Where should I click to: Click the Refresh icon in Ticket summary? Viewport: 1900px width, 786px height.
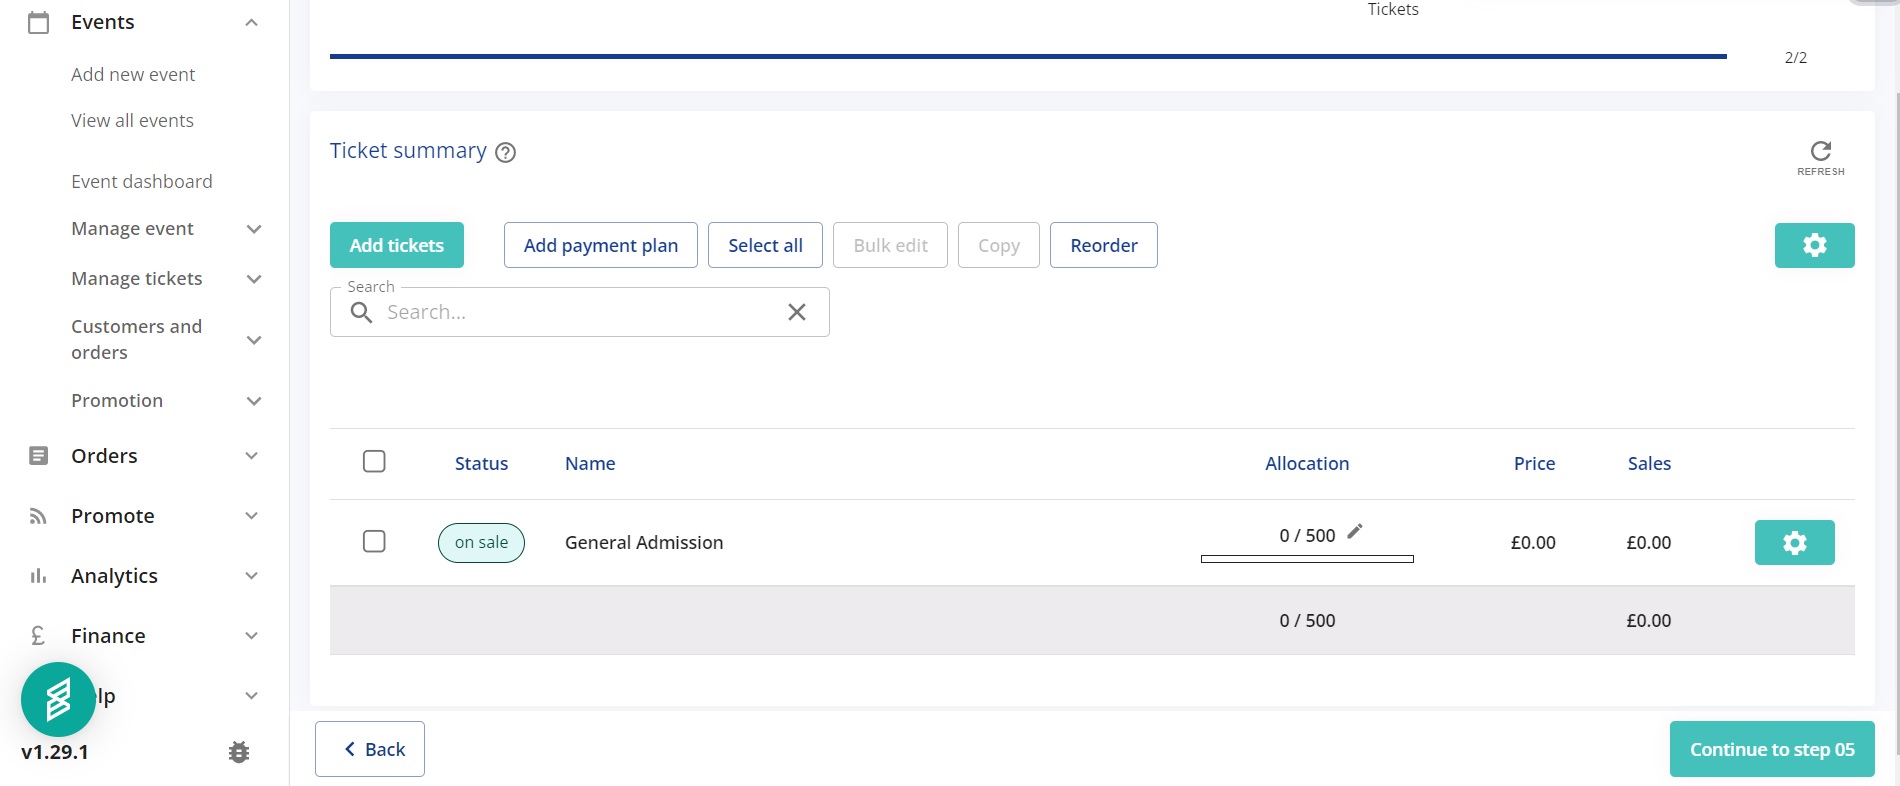coord(1820,151)
